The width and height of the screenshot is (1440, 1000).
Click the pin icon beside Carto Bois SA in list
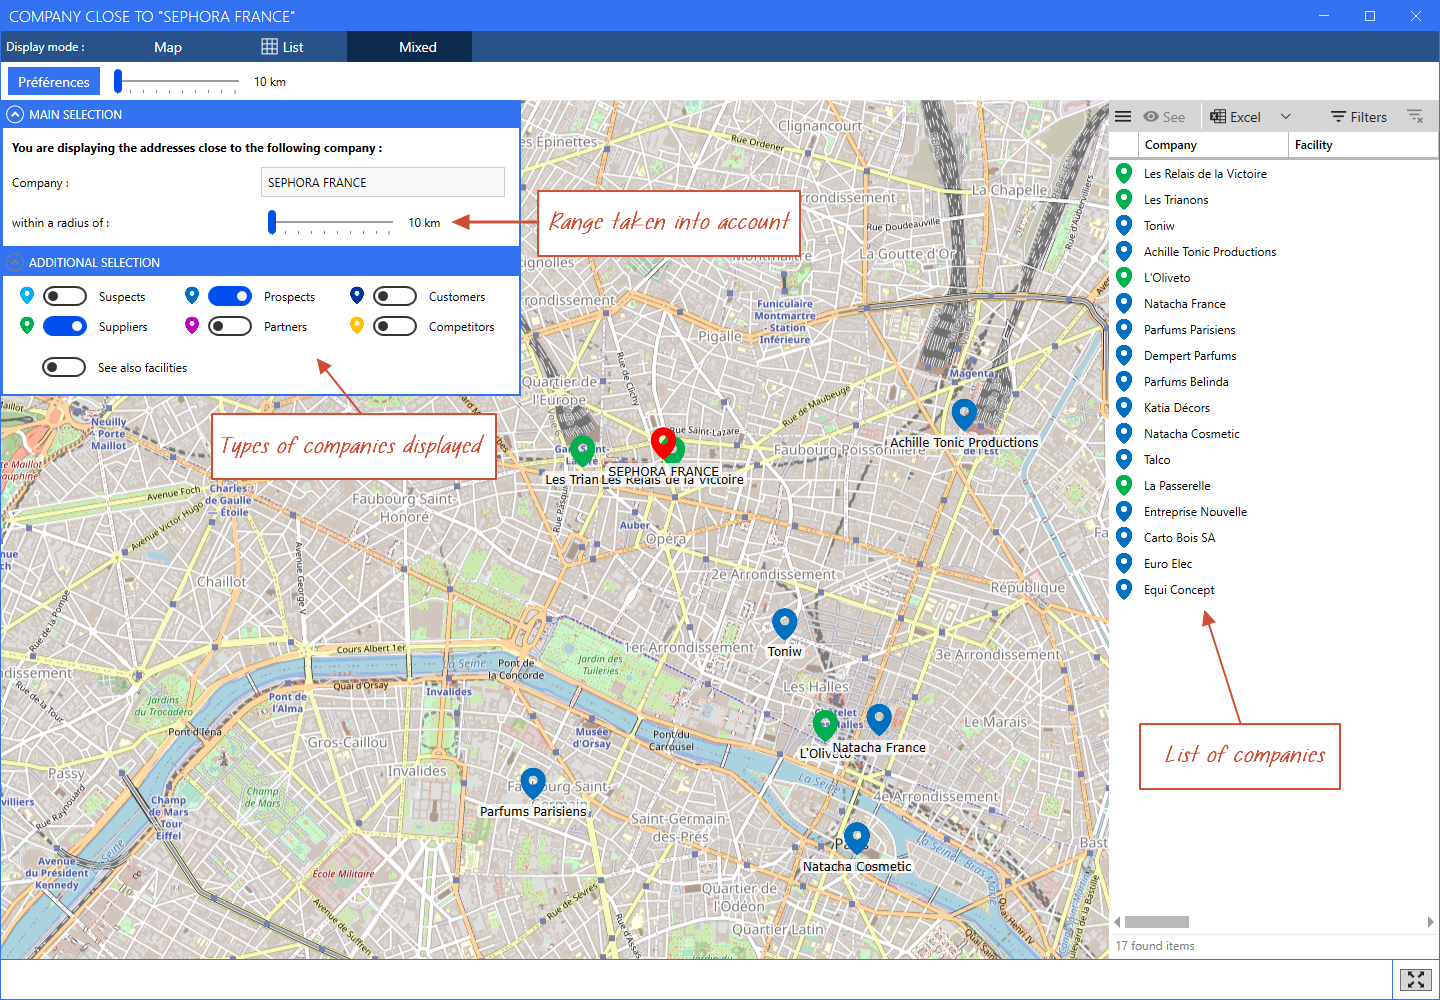[1124, 537]
